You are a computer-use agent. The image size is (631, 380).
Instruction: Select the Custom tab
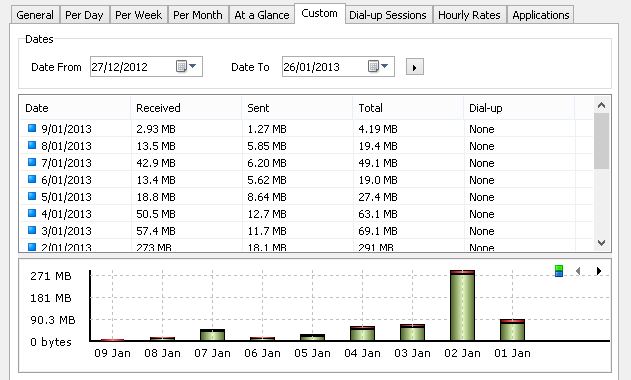320,13
